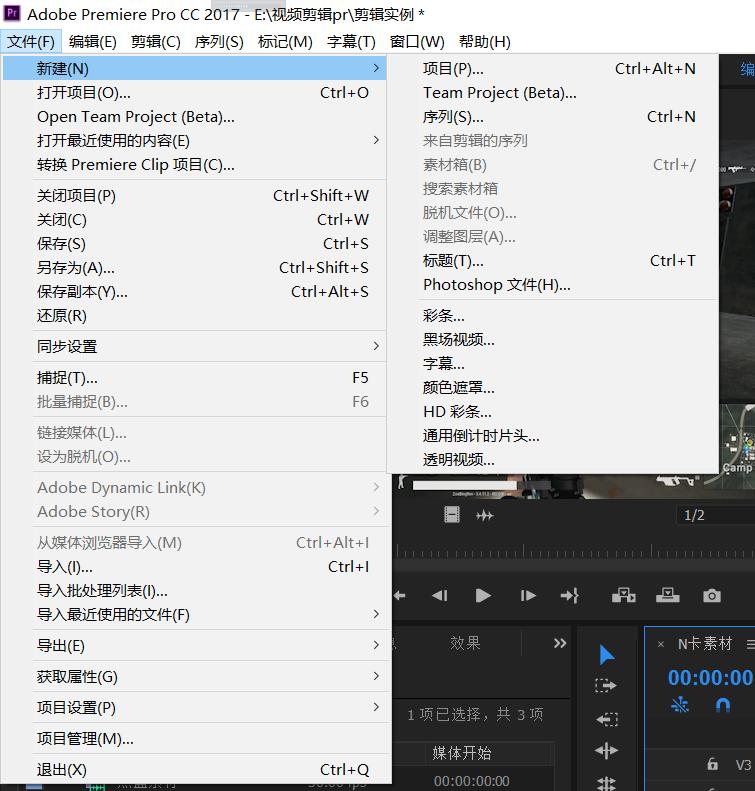Select the Track Select Forward tool
755x791 pixels.
click(x=606, y=686)
